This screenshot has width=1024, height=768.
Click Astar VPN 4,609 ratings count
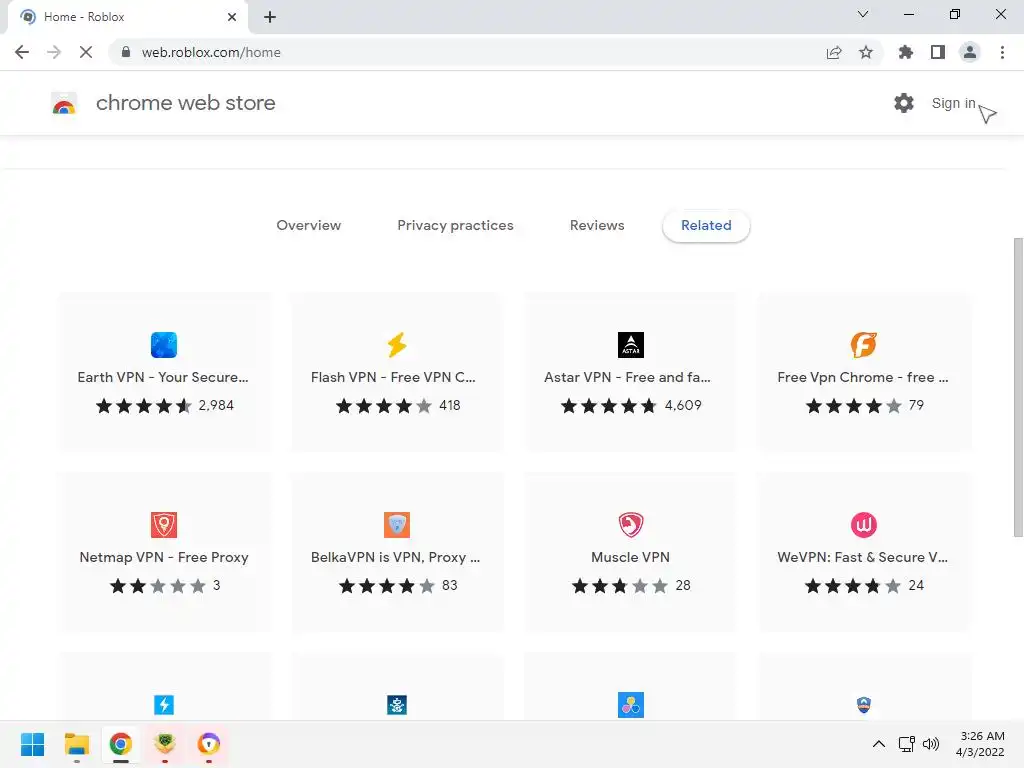click(x=683, y=406)
